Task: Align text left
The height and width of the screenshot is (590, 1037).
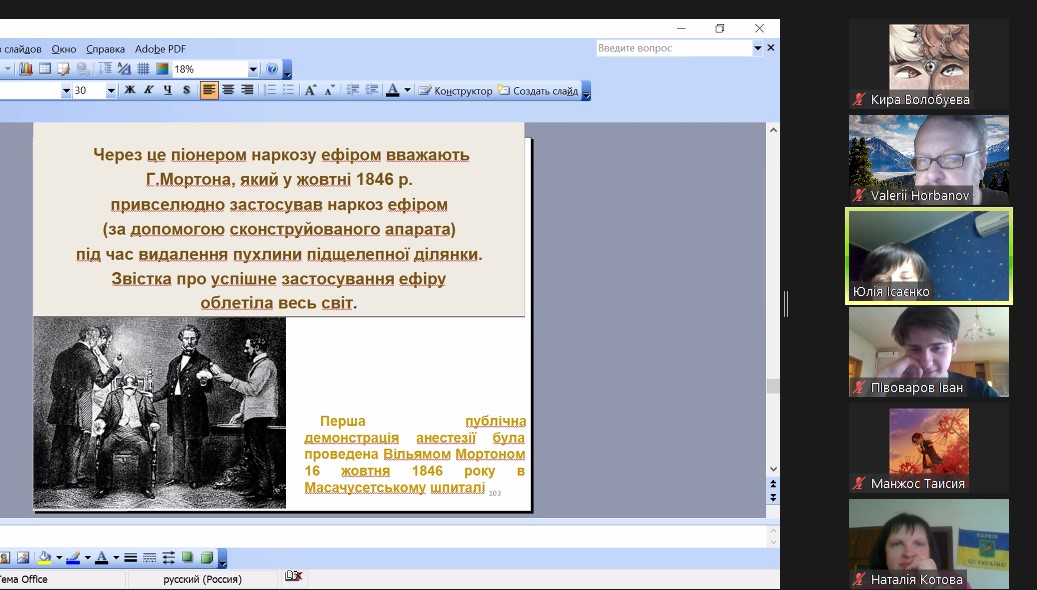Action: [x=209, y=90]
